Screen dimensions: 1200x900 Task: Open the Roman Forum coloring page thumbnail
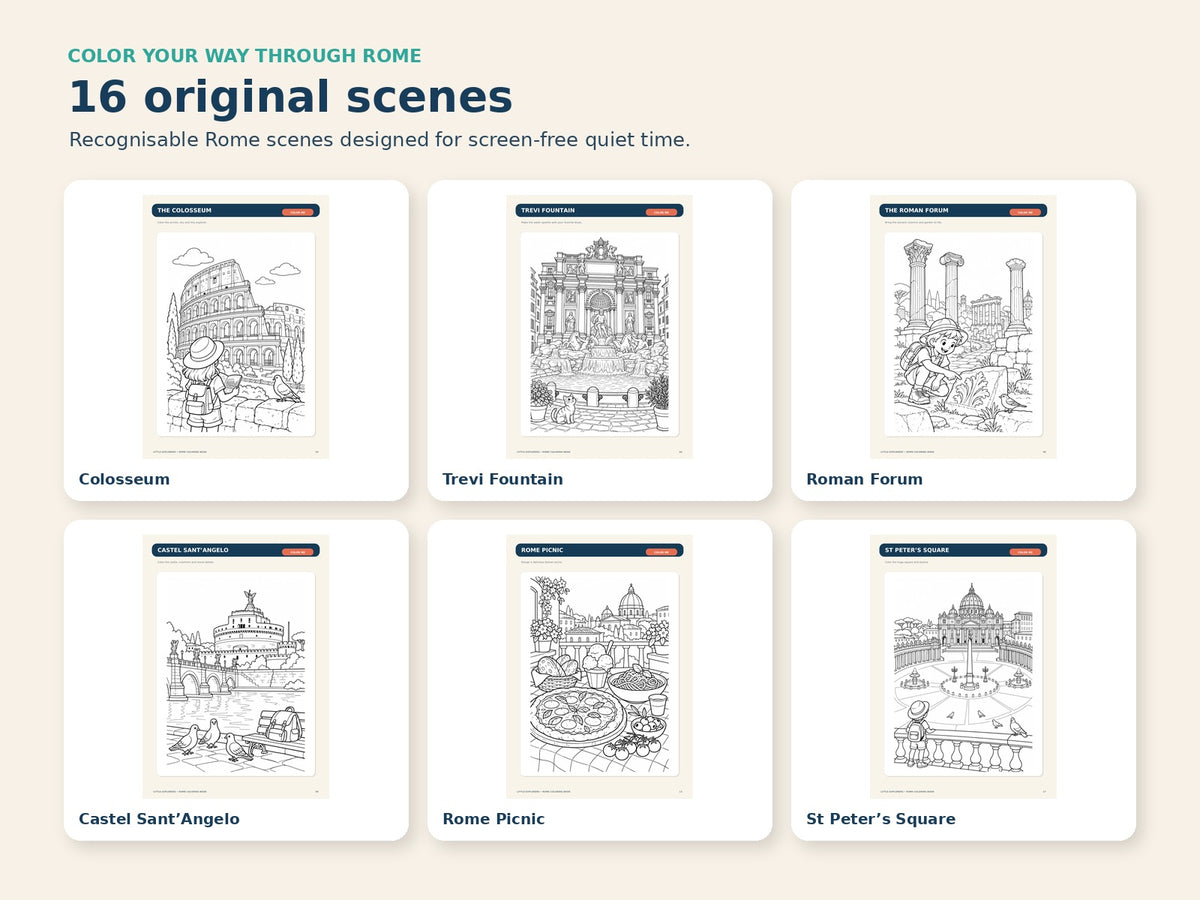coord(964,327)
